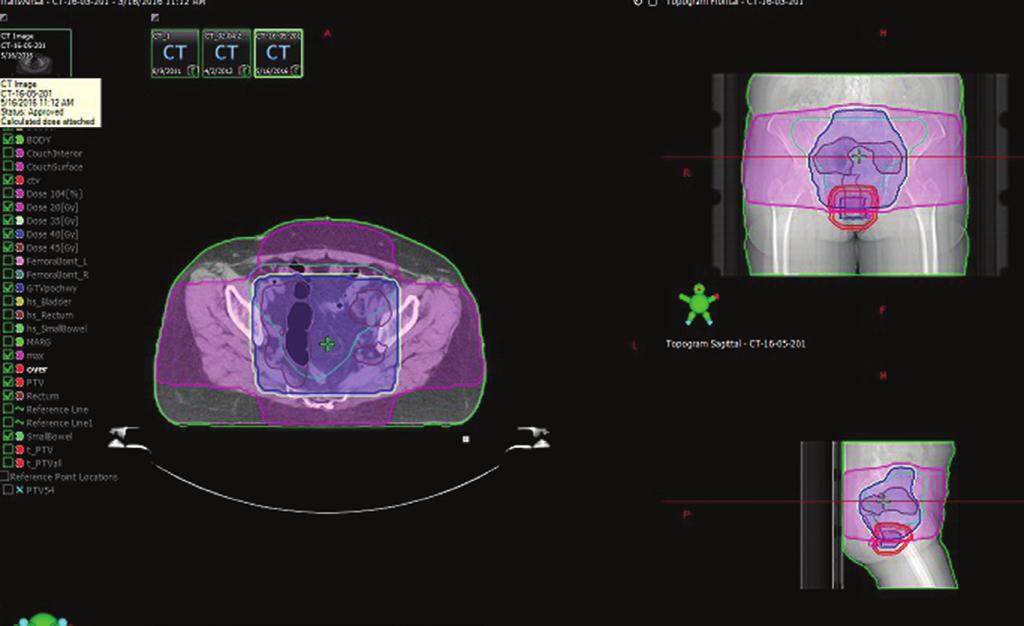Click the hs_SmallBowel green icon
Screen dimensions: 1024x626
[20, 328]
